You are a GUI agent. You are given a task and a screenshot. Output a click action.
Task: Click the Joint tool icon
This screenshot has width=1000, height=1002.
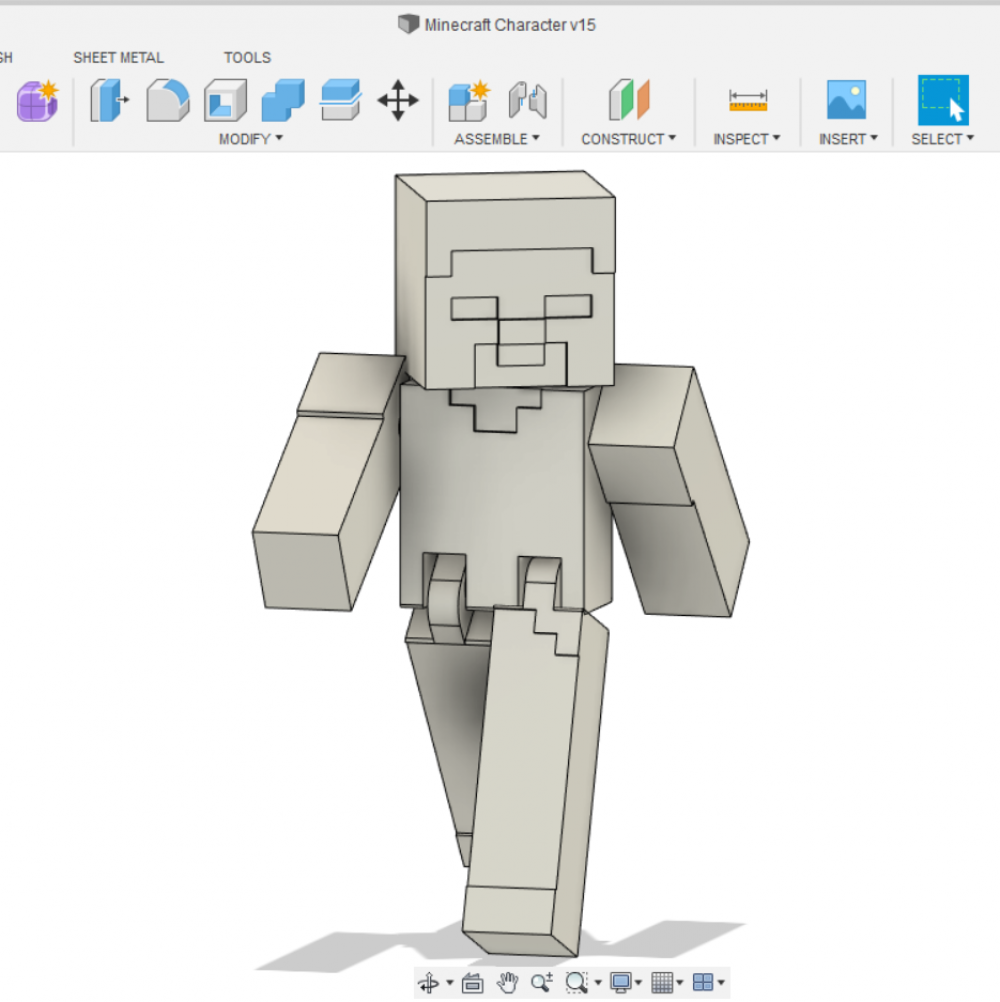(528, 100)
